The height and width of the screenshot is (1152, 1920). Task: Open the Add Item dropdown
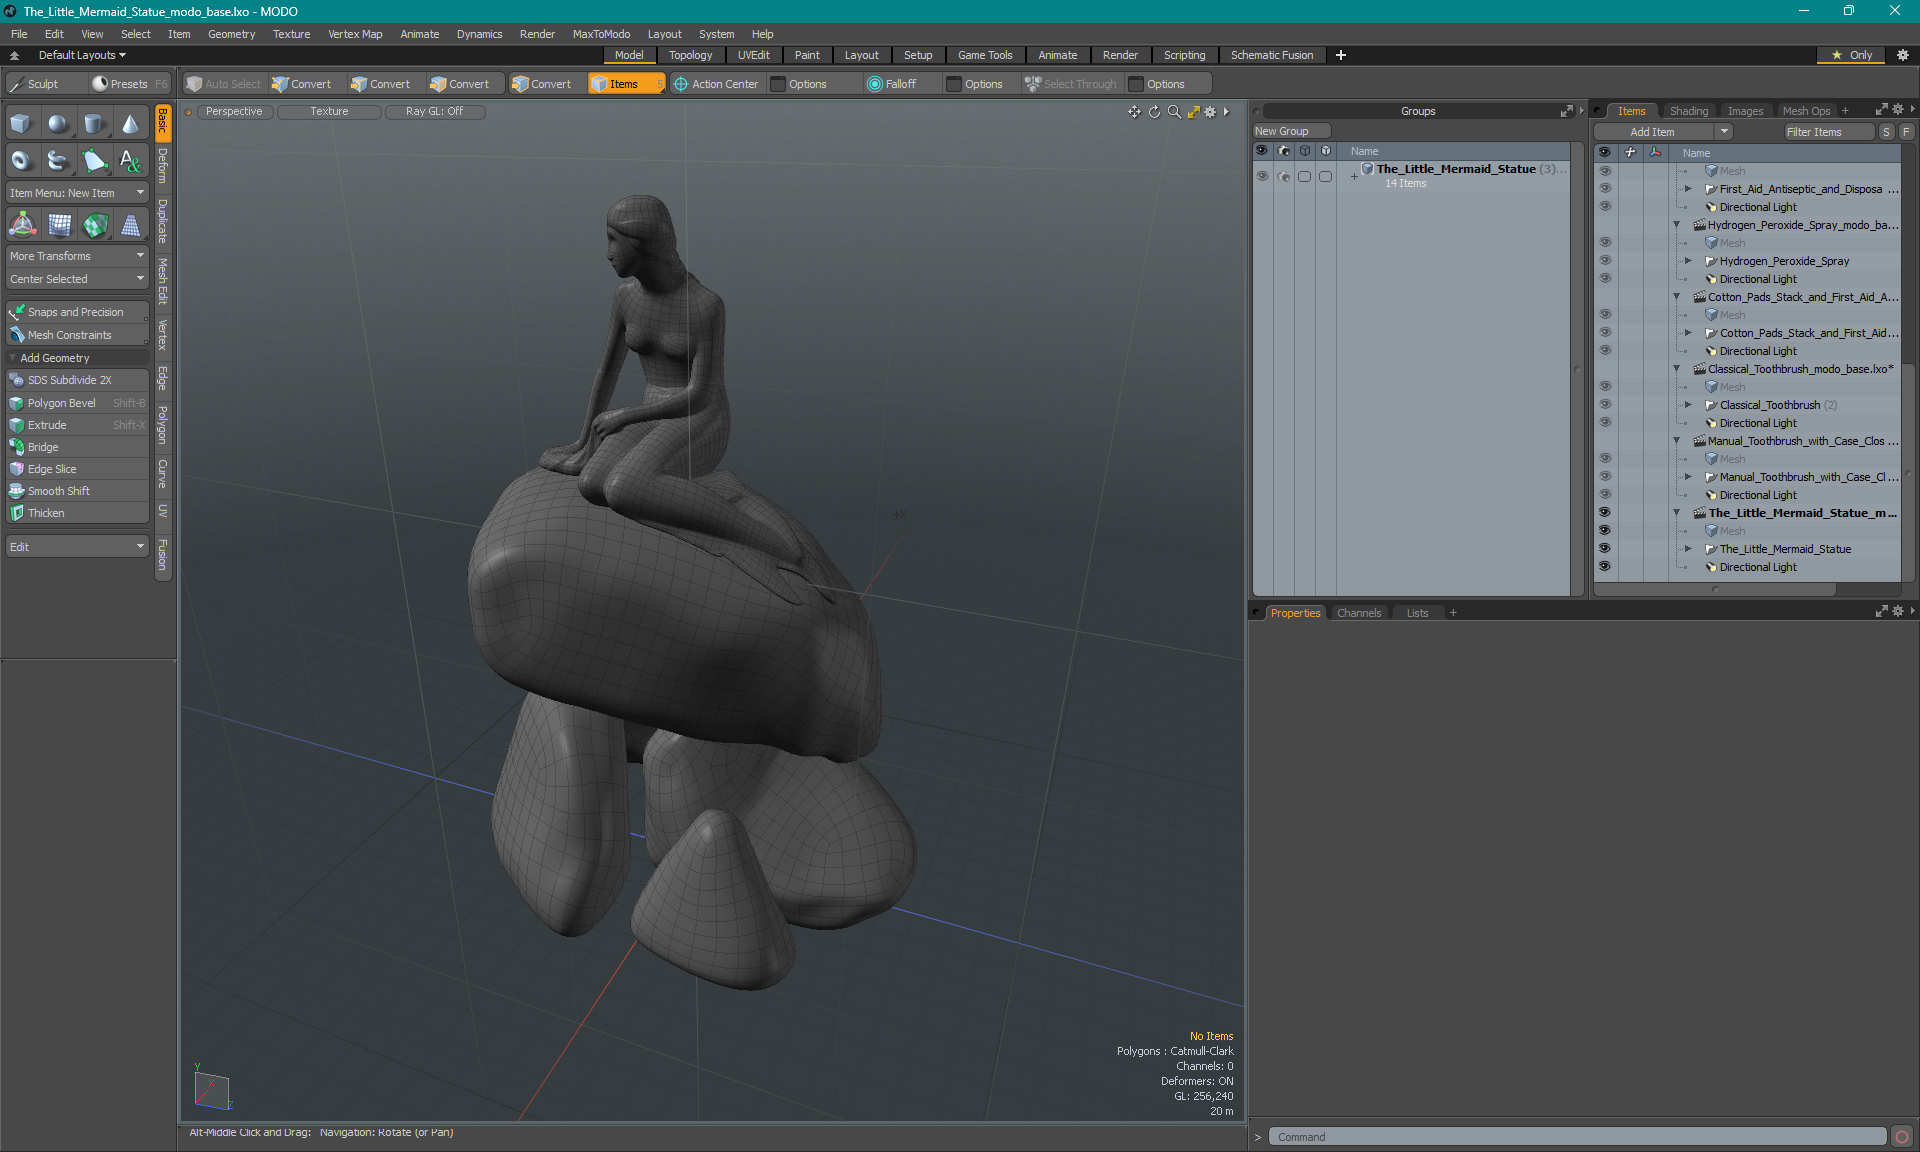(1663, 132)
